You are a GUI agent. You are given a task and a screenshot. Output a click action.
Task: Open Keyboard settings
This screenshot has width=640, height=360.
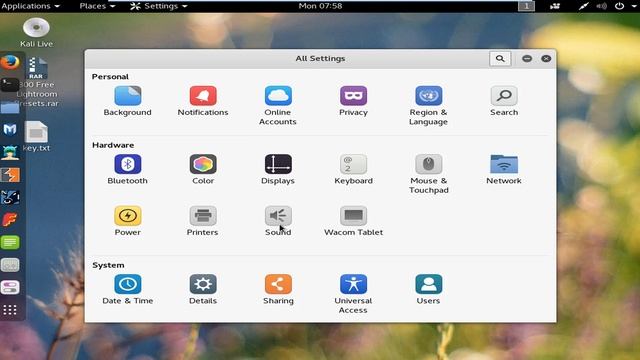coord(353,169)
